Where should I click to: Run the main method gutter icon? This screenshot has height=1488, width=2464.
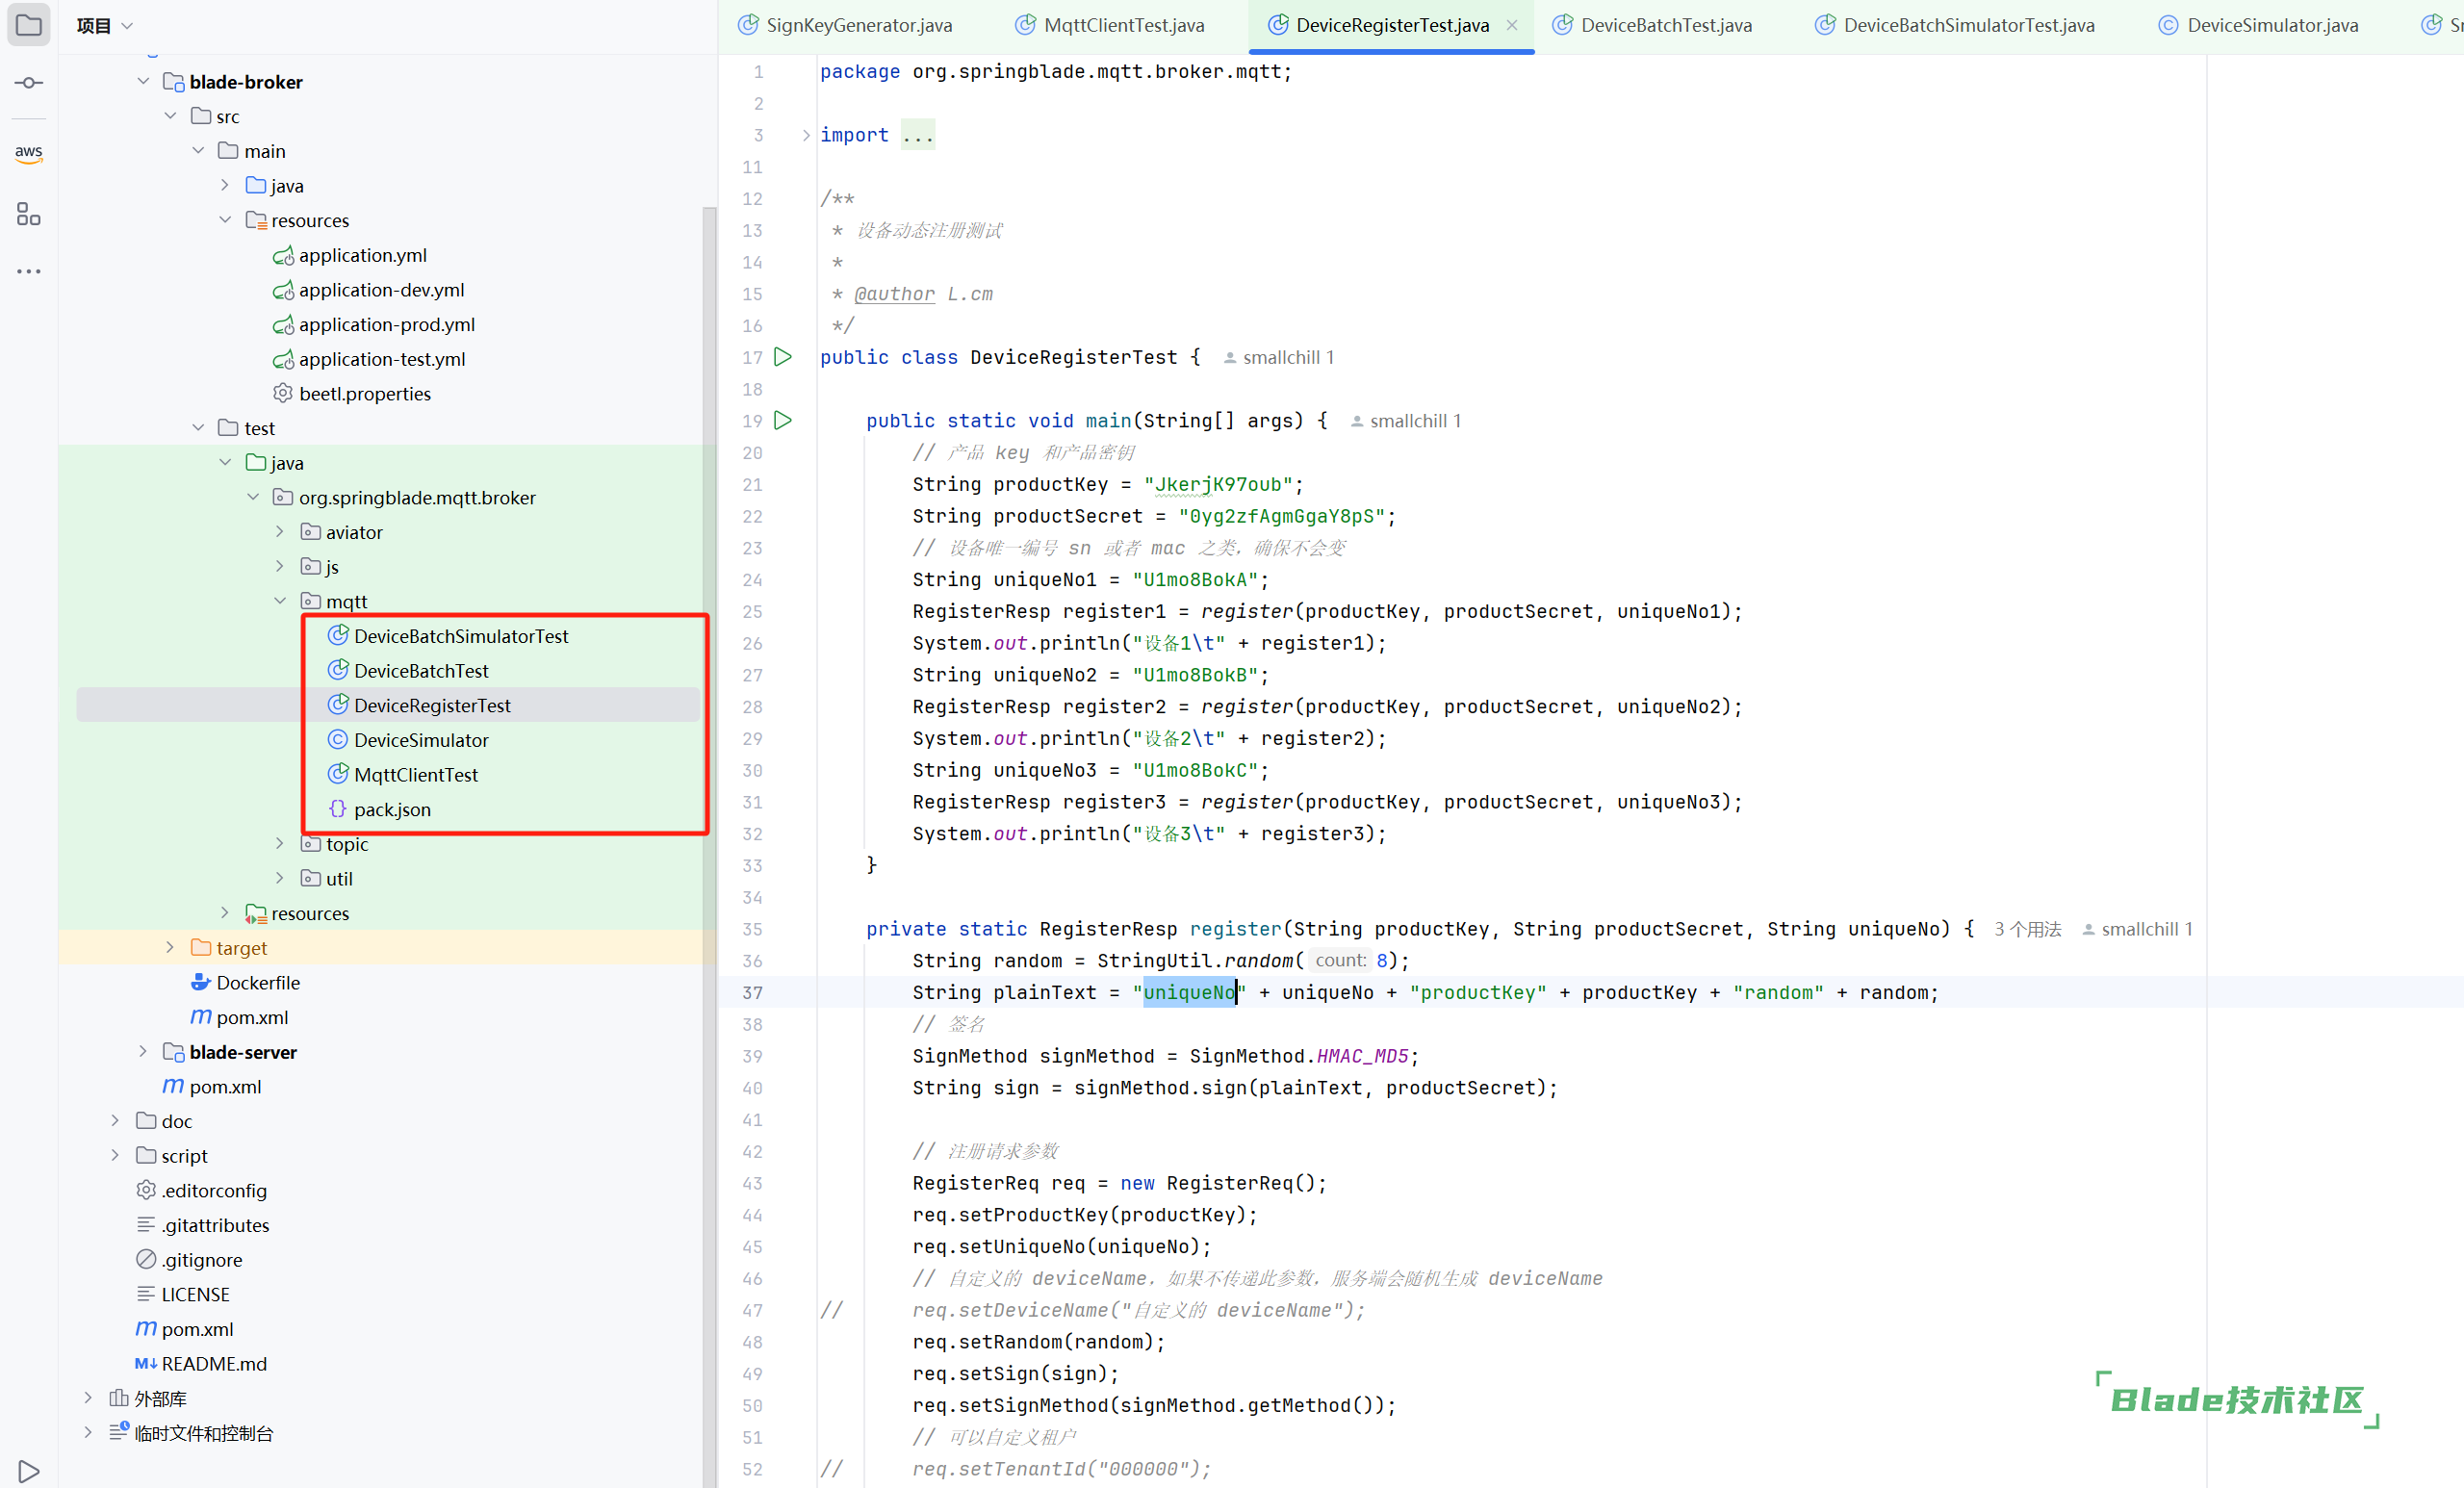click(783, 420)
